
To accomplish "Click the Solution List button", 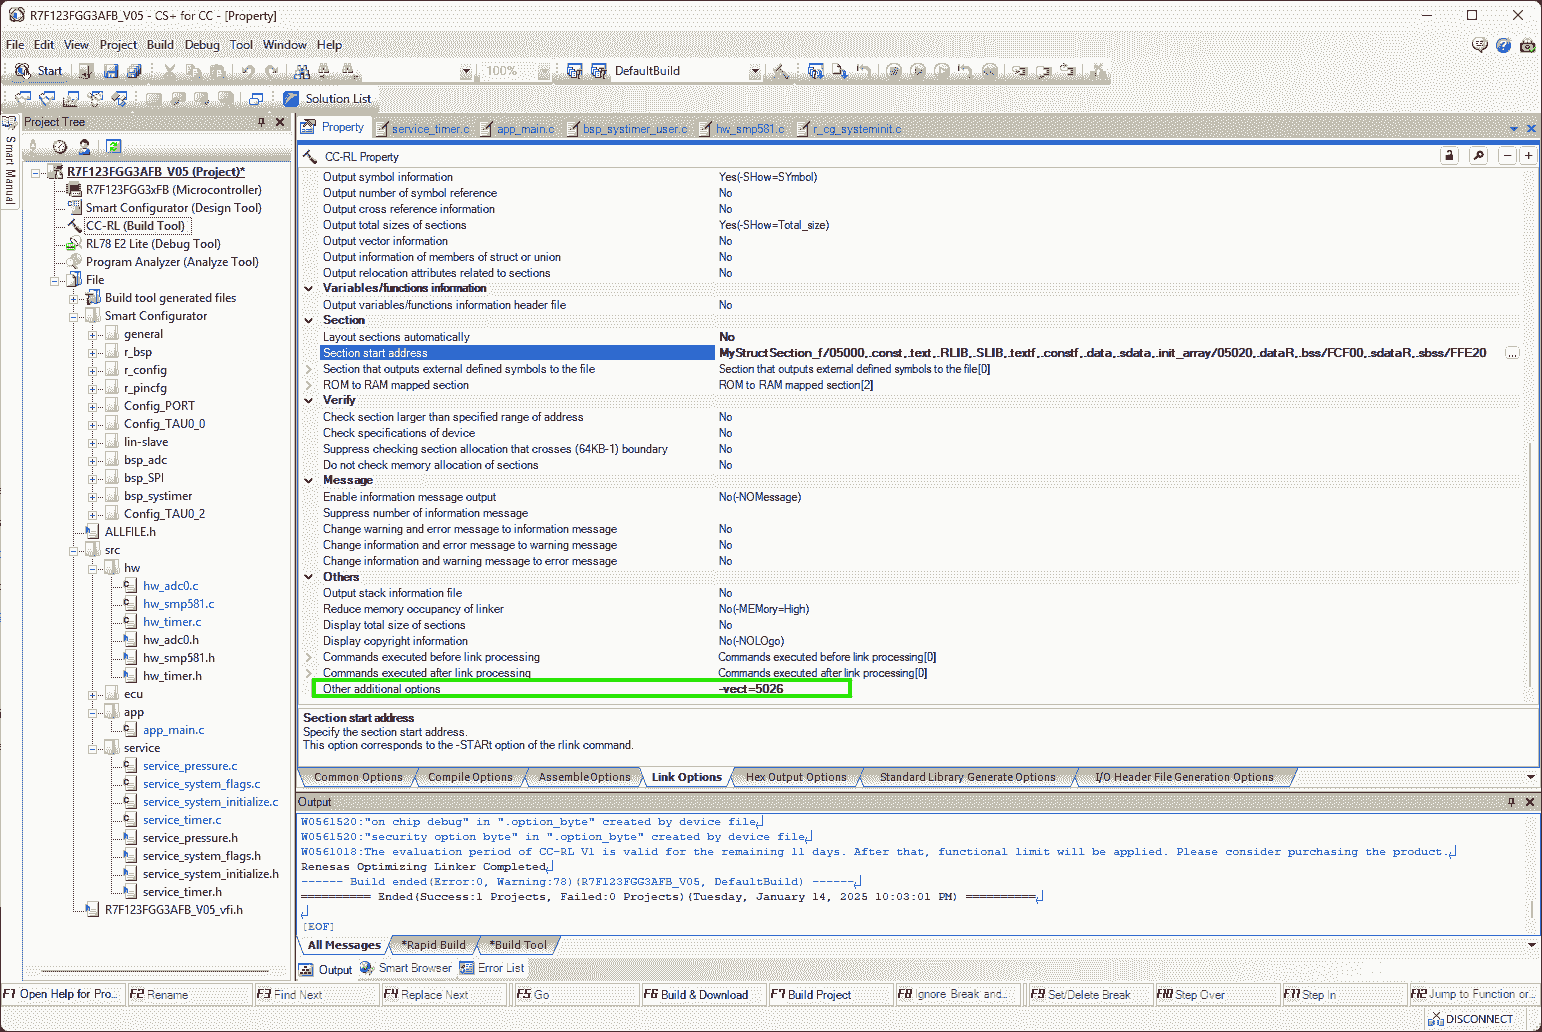I will click(327, 99).
